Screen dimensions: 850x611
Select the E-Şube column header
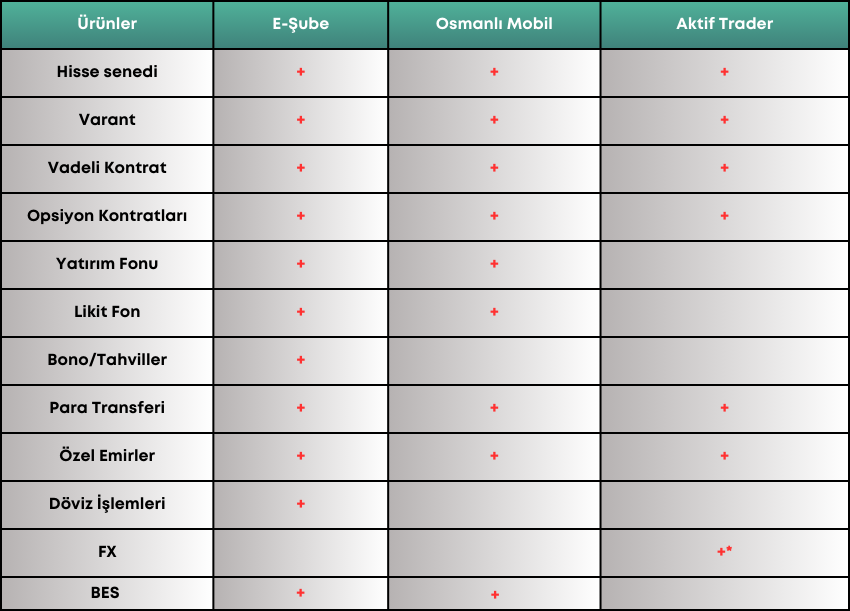[301, 24]
